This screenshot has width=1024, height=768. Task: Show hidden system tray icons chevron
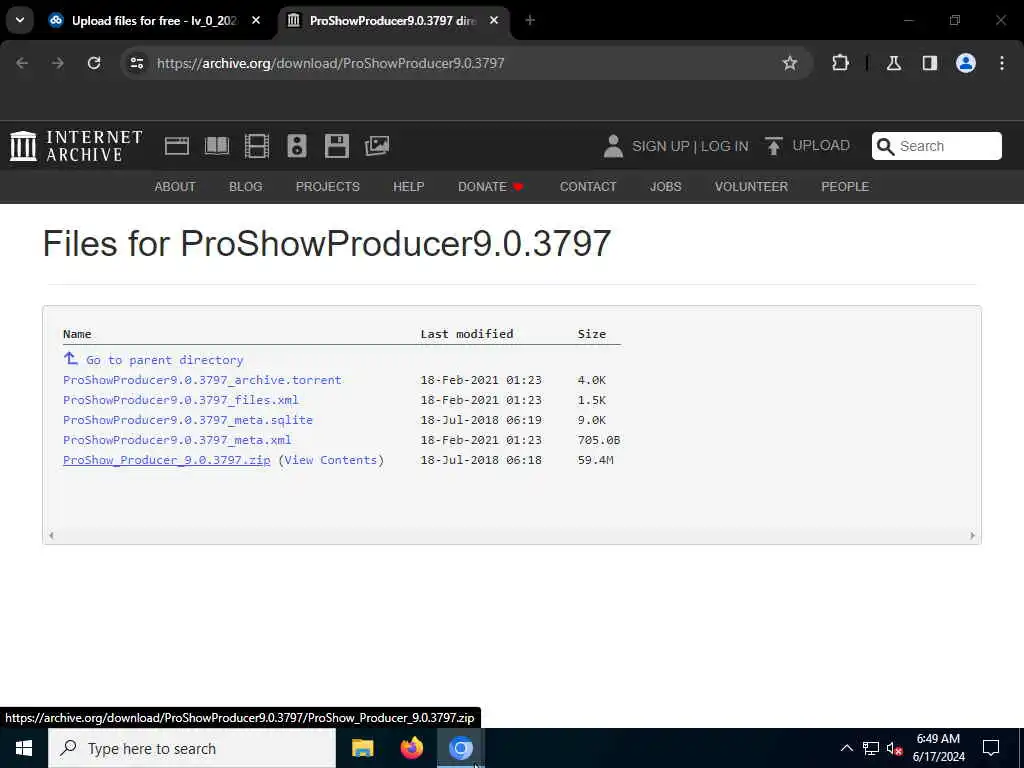click(846, 748)
